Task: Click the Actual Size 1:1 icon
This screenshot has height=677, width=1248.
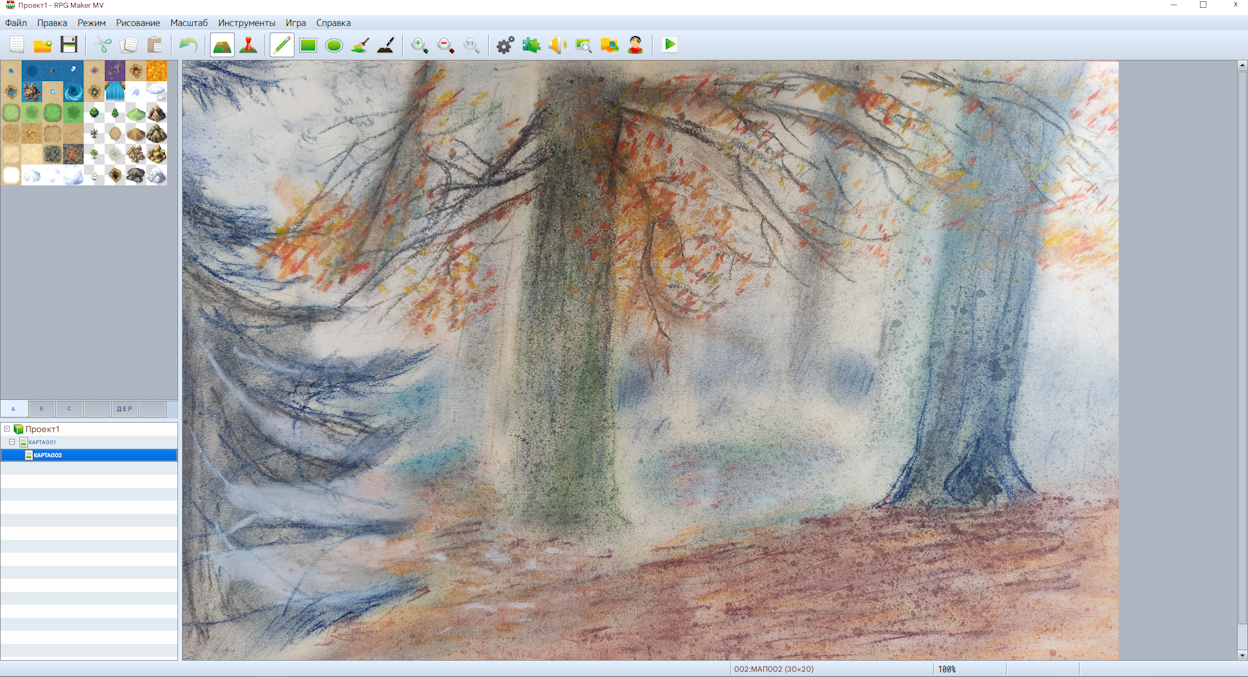Action: click(472, 45)
